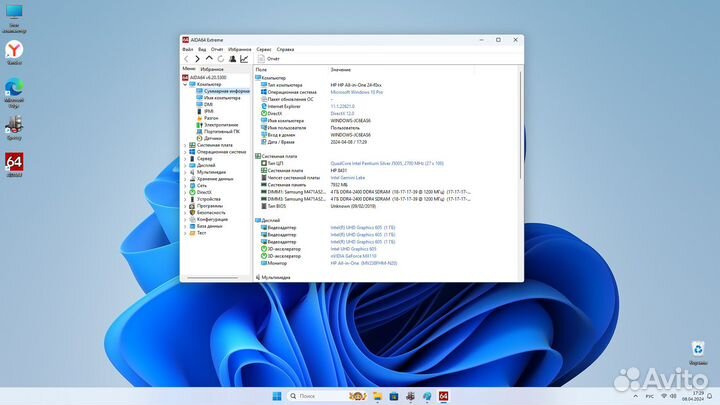Click the Тест folder icon in the tree
720x405 pixels.
coord(192,233)
